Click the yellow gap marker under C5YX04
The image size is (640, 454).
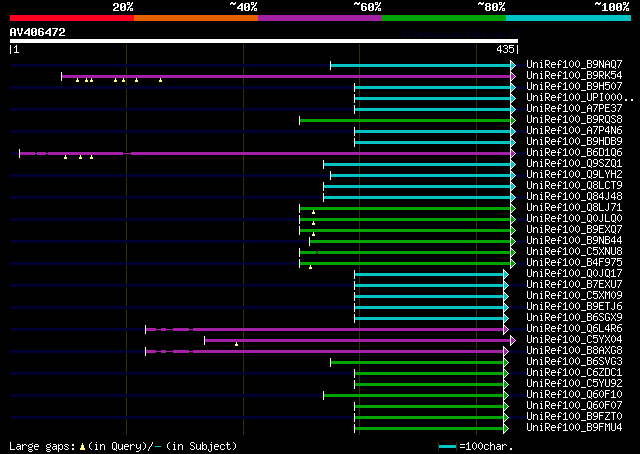(x=236, y=345)
